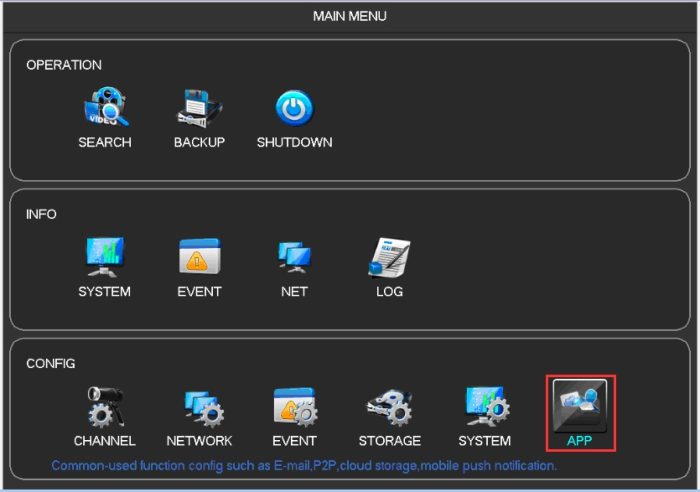The height and width of the screenshot is (492, 700).
Task: View the LOG document icon
Action: click(x=389, y=258)
